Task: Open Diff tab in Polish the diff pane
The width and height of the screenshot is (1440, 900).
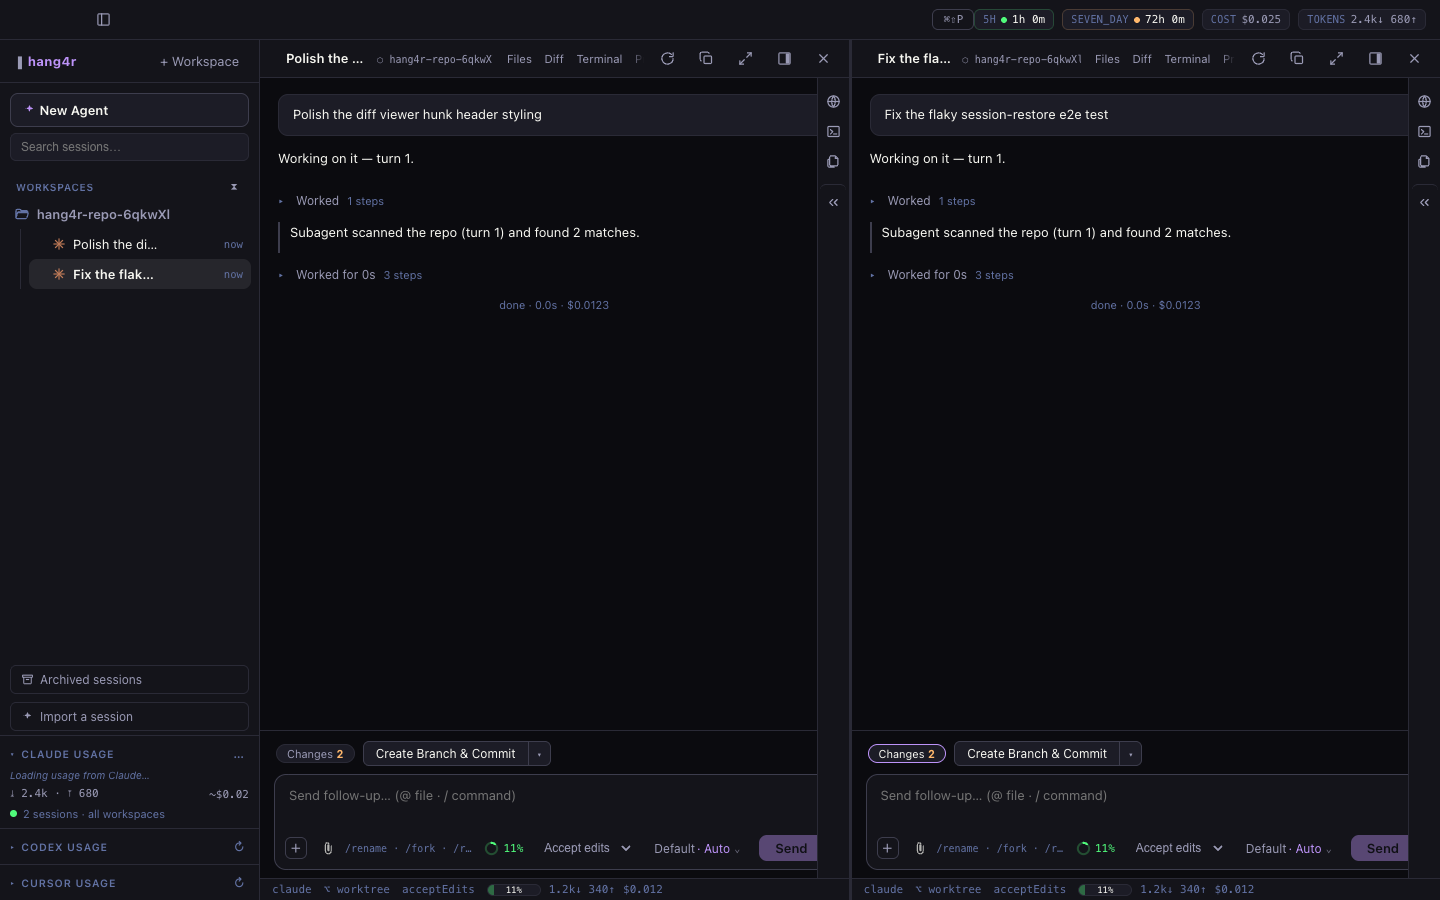Action: click(554, 59)
